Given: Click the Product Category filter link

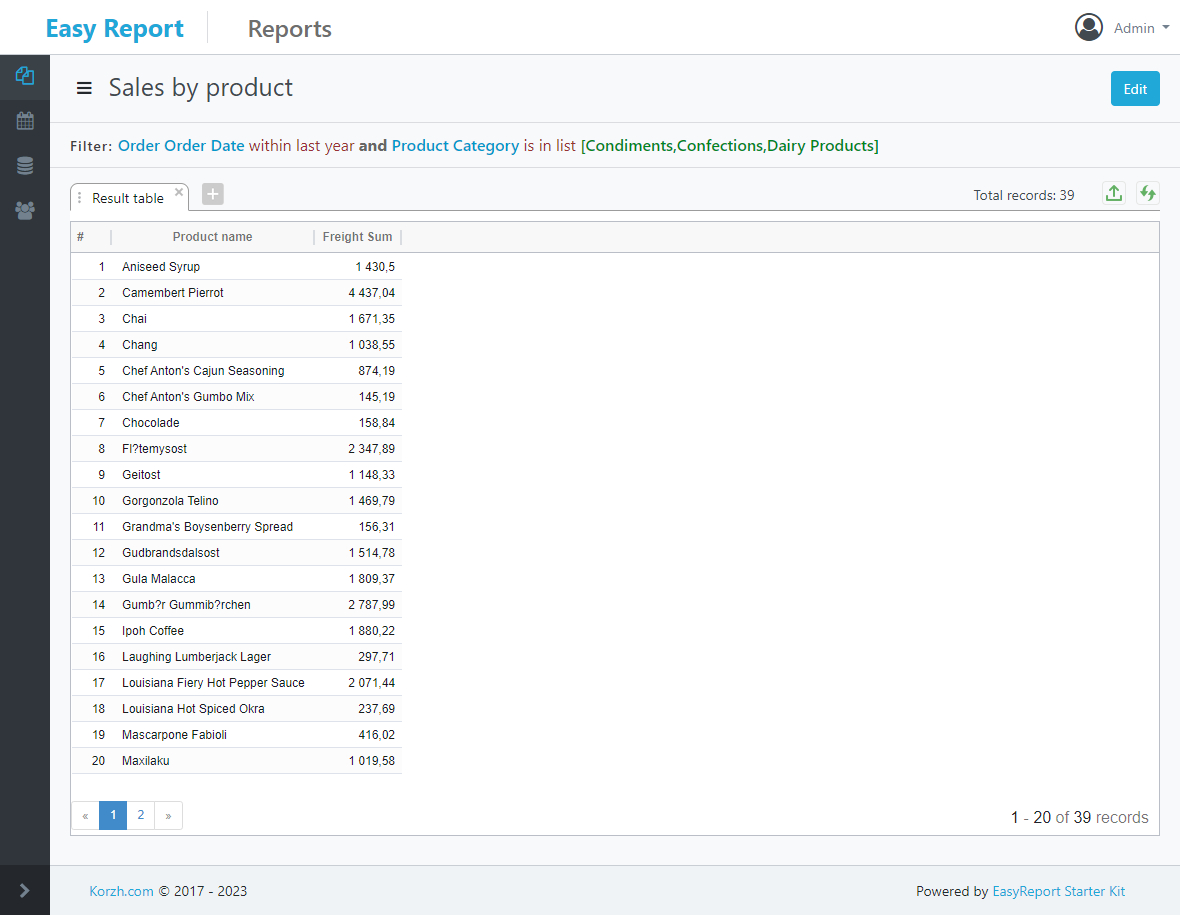Looking at the screenshot, I should (x=455, y=145).
